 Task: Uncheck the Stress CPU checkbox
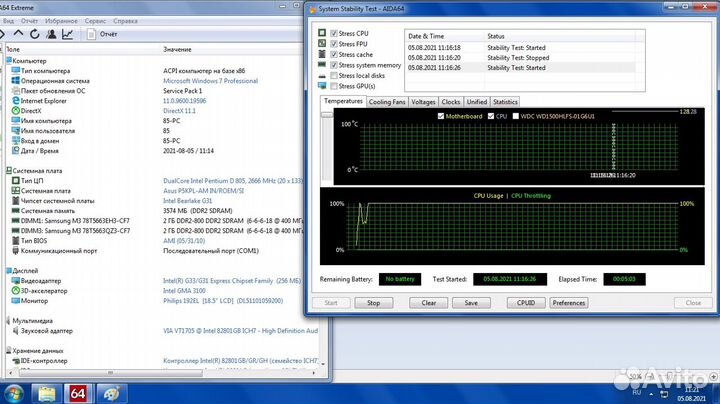coord(334,34)
